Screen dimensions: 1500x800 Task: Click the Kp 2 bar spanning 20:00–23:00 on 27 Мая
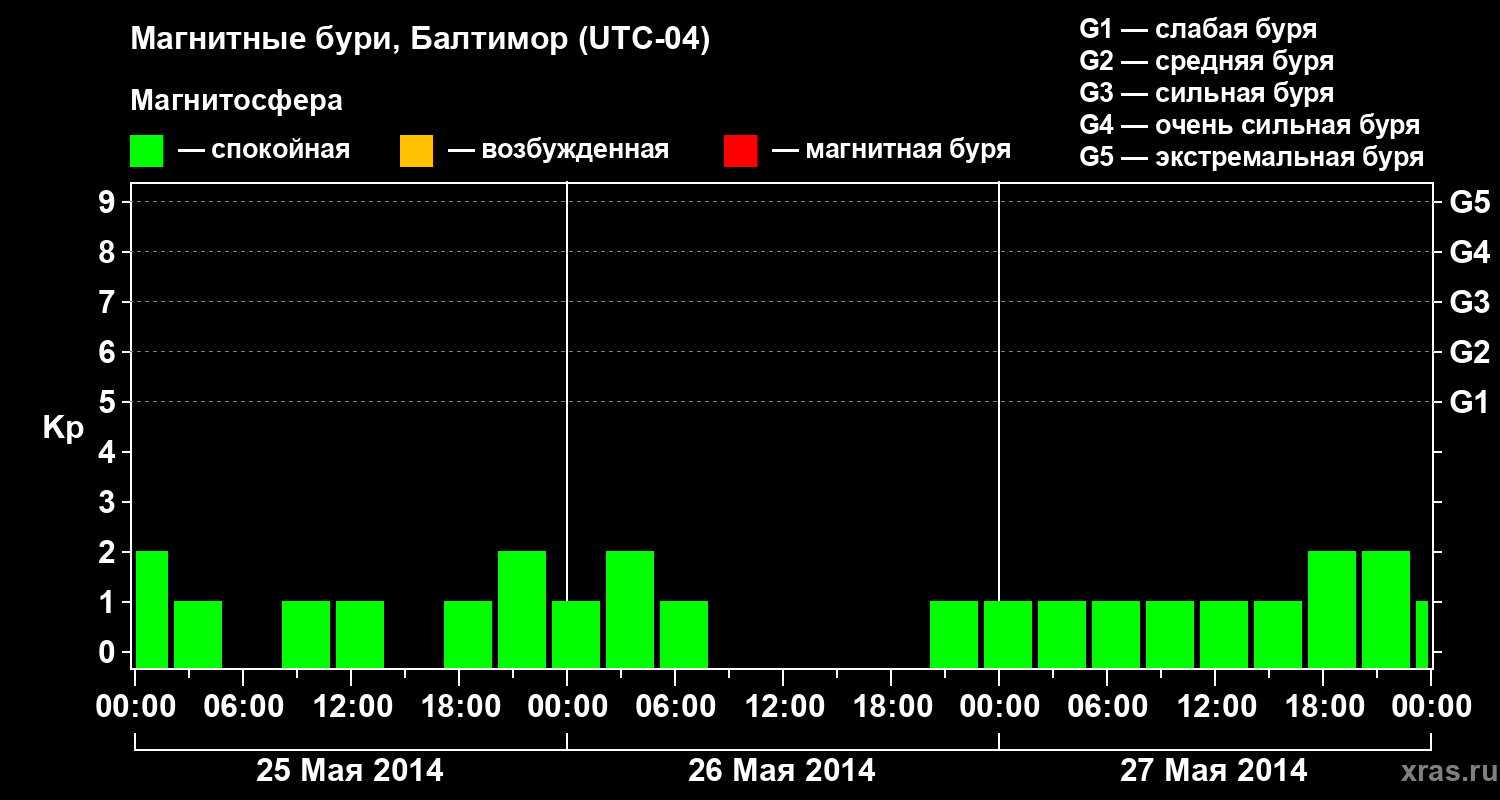click(1386, 610)
